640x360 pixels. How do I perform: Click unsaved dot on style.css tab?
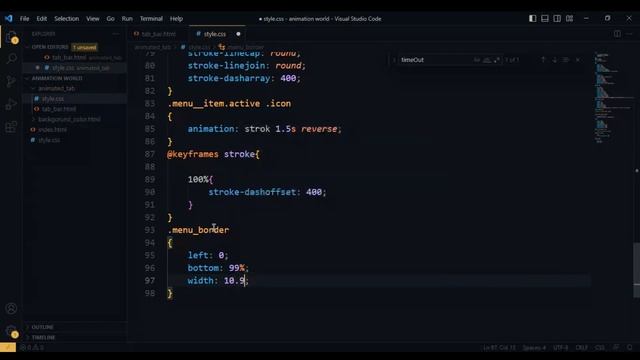tap(238, 34)
